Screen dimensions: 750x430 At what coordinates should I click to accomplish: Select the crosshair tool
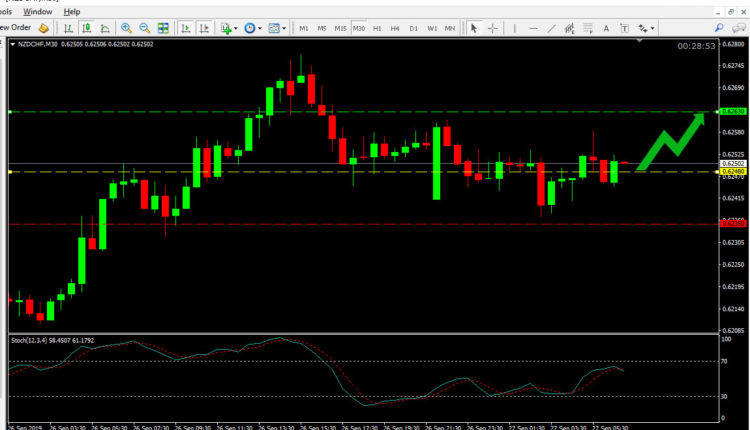[x=492, y=28]
